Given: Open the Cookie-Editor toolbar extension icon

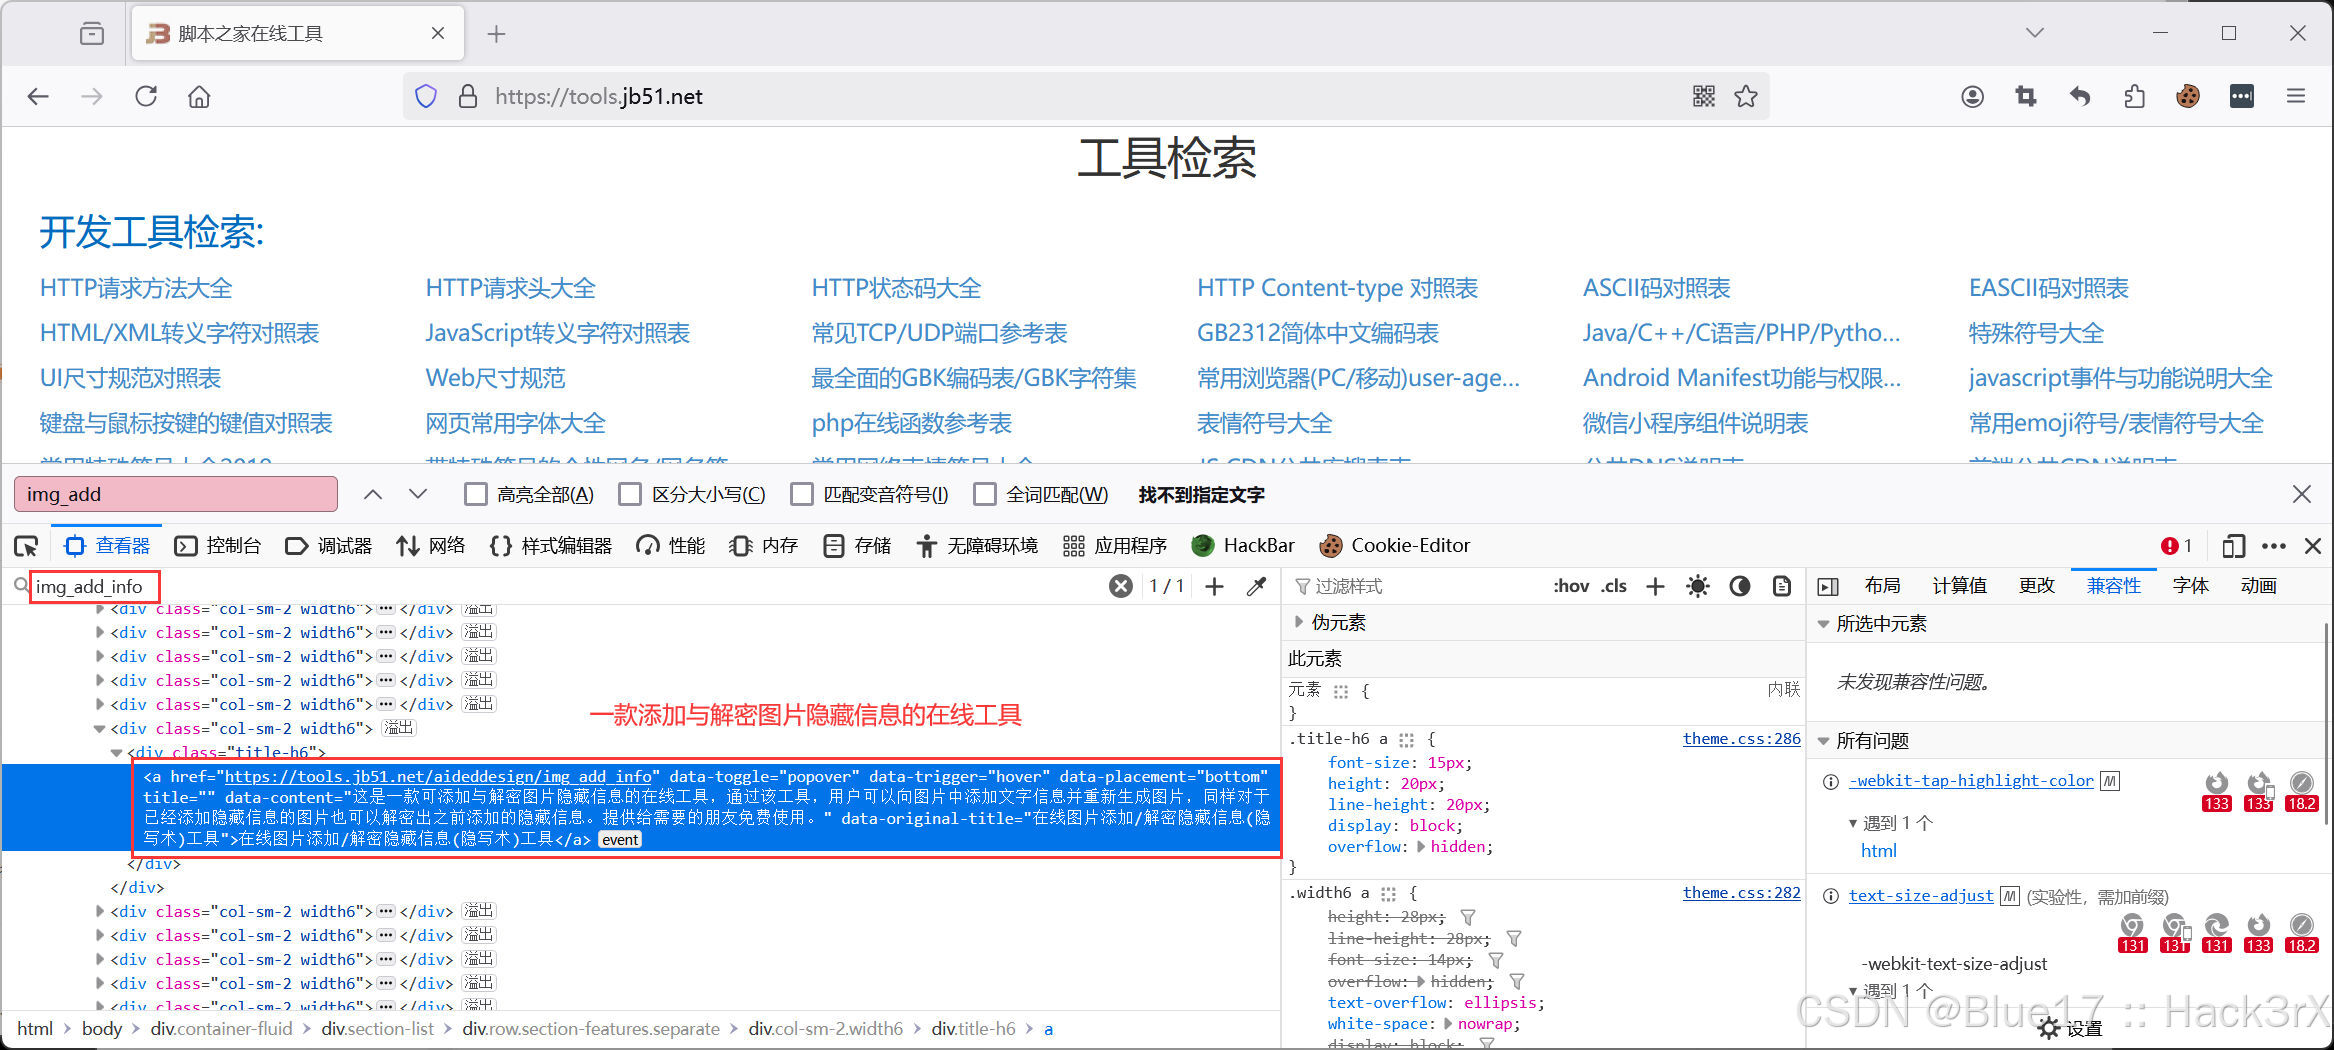Looking at the screenshot, I should [2188, 96].
